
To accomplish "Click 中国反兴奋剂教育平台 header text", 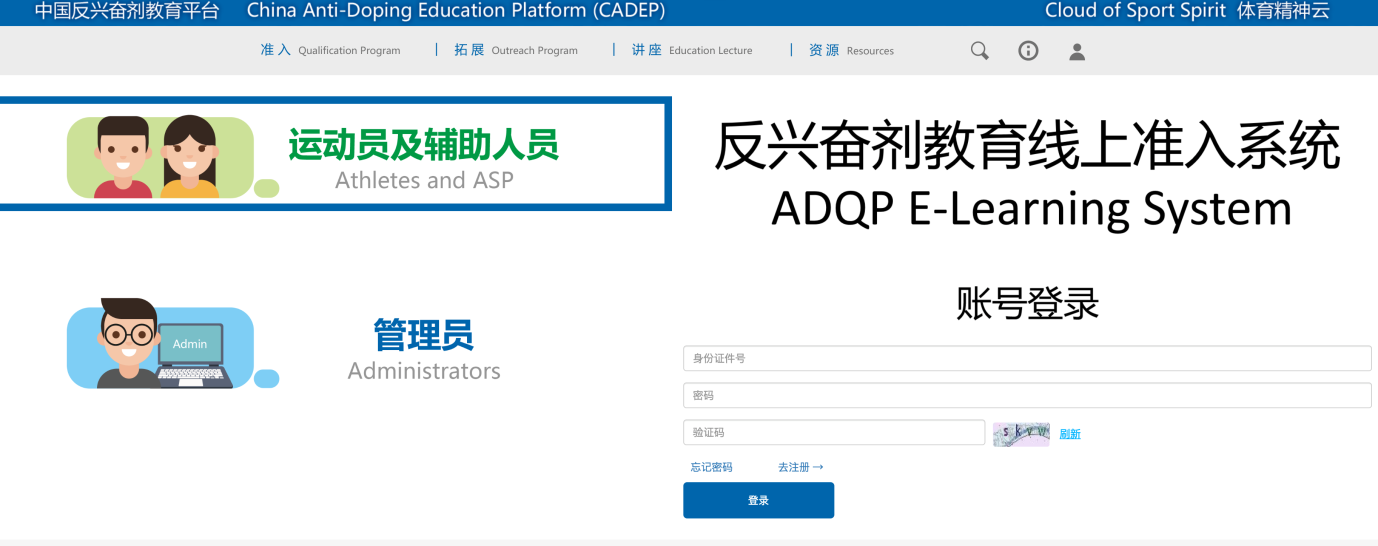I will tap(127, 11).
